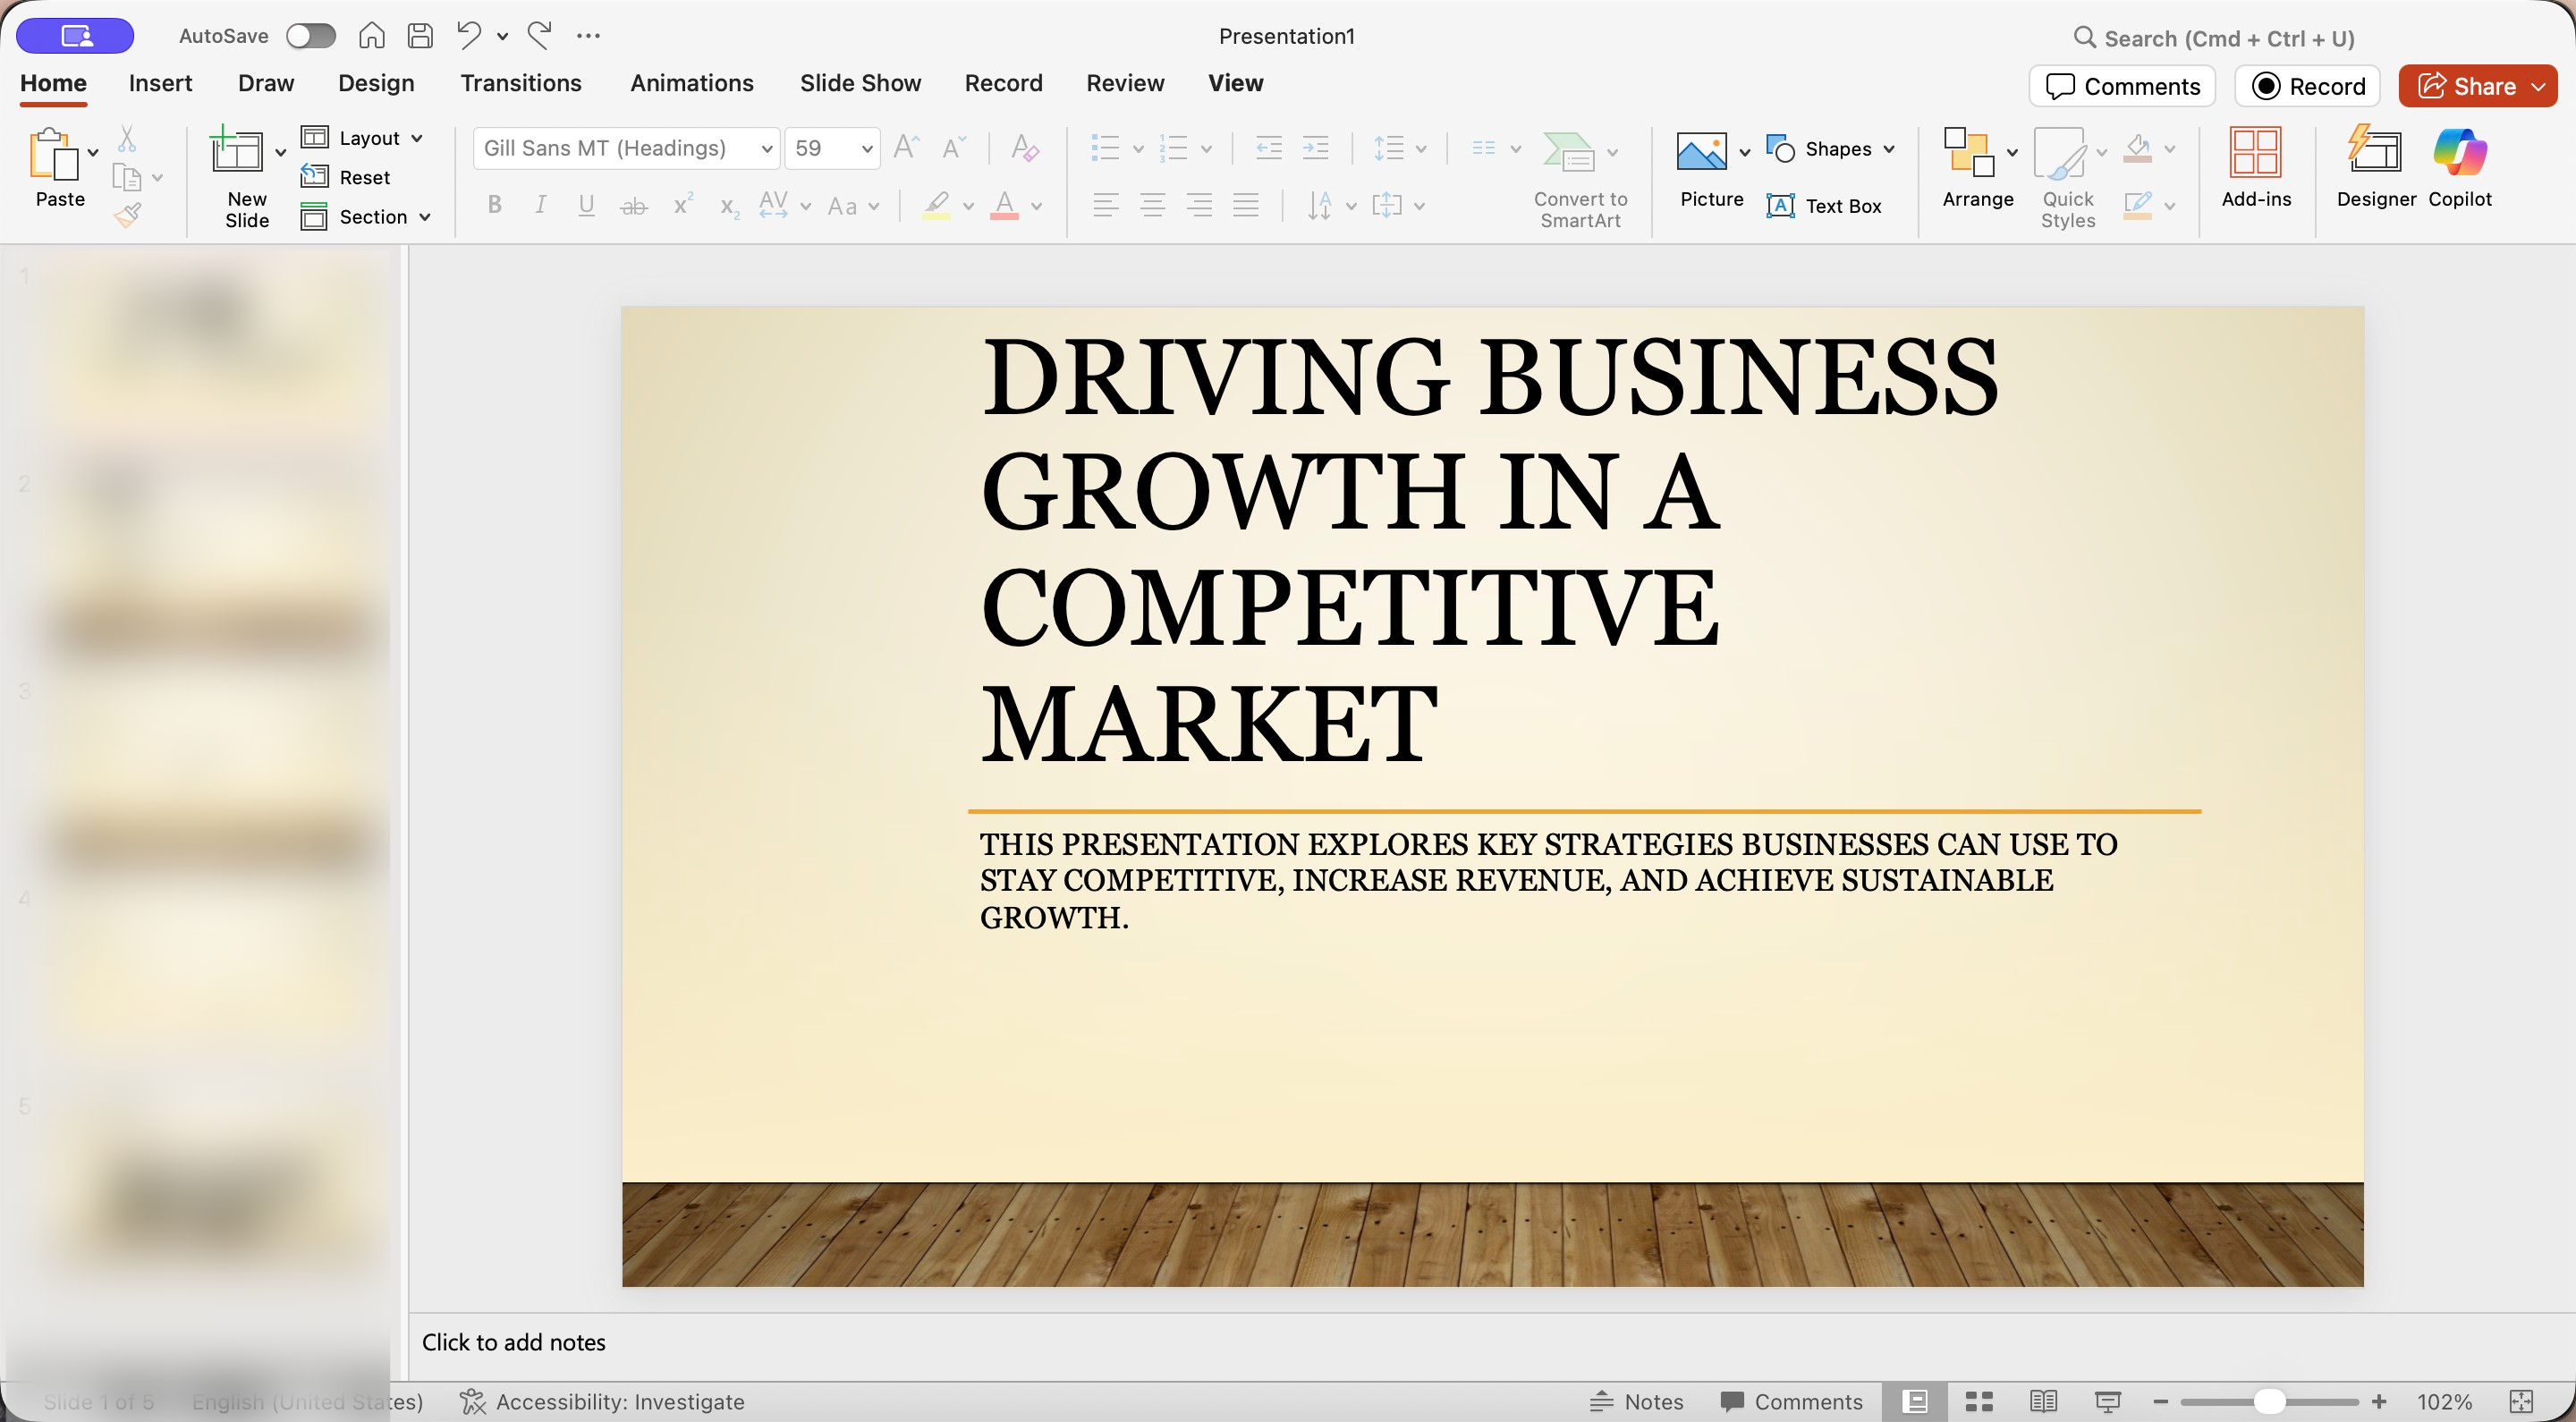Click Convert to SmartArt icon
This screenshot has width=2576, height=1422.
(1568, 152)
